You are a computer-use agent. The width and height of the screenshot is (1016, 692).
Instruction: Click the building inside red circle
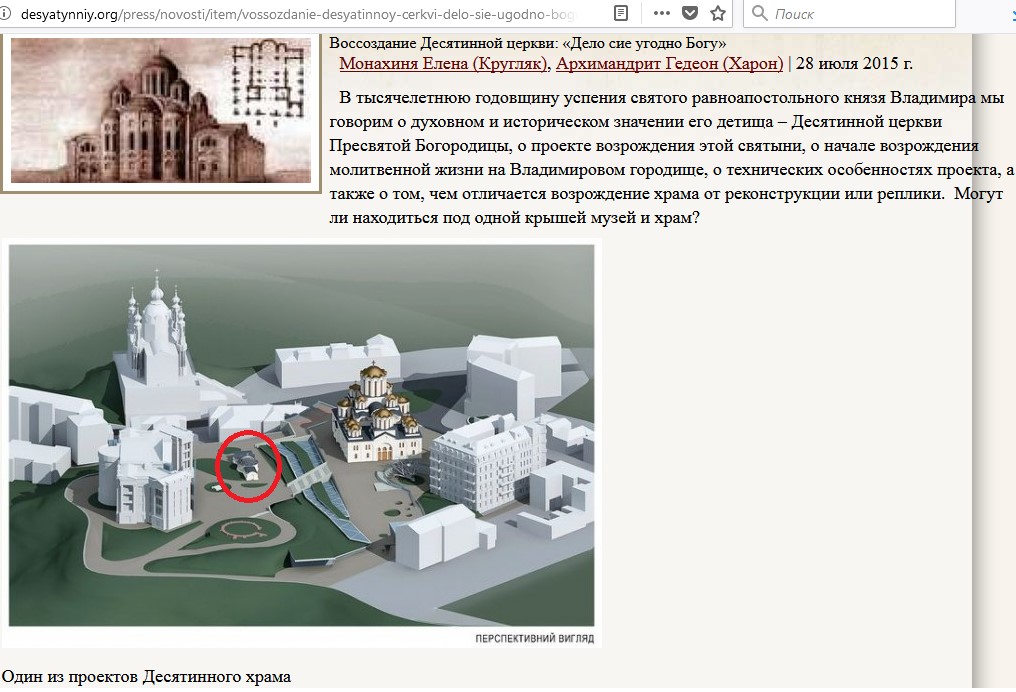[247, 465]
